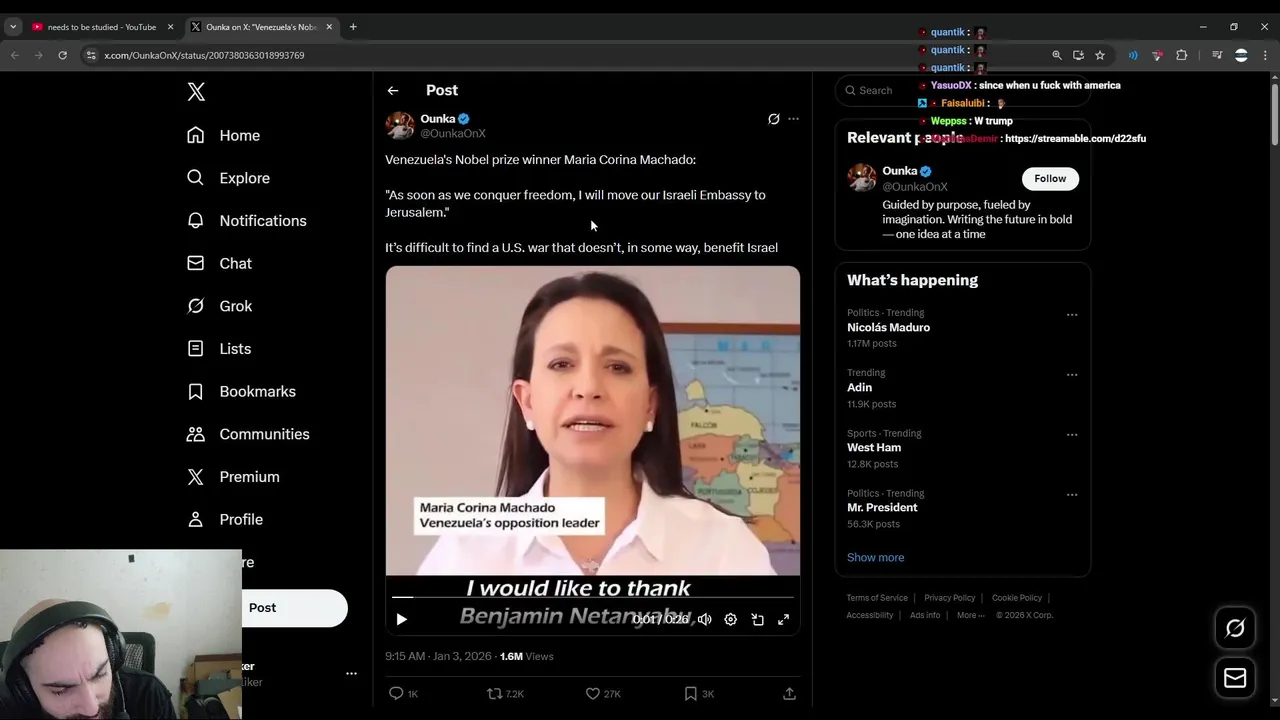This screenshot has height=720, width=1280.
Task: Open video settings gear icon
Action: [731, 620]
